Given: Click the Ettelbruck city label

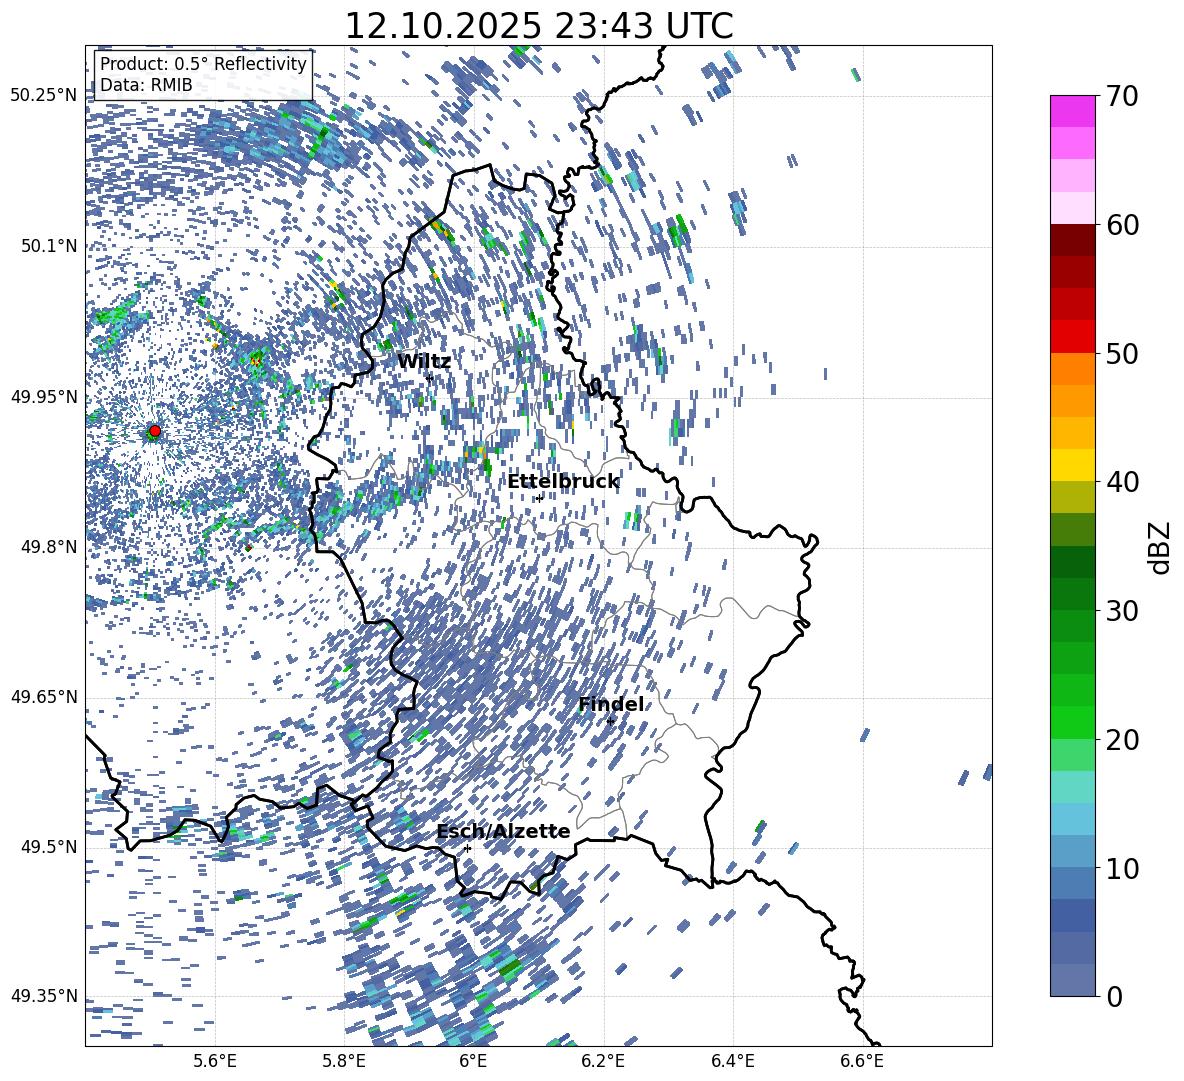Looking at the screenshot, I should pos(563,482).
